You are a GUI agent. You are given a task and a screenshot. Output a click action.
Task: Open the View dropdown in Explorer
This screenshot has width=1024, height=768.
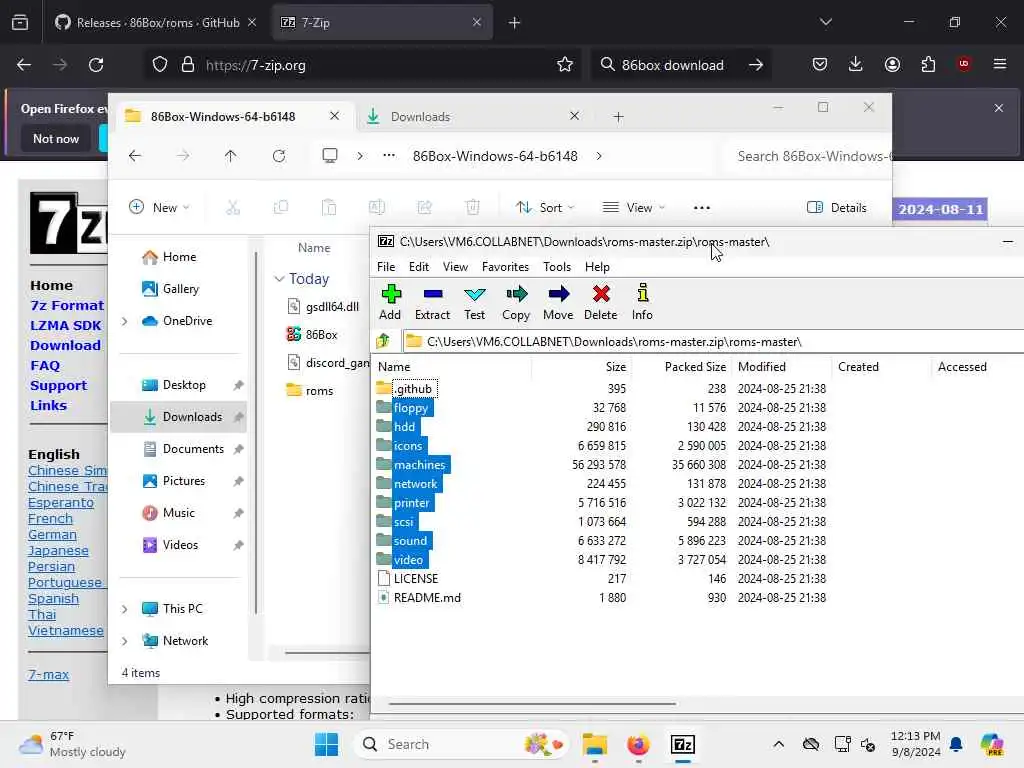[x=633, y=208]
